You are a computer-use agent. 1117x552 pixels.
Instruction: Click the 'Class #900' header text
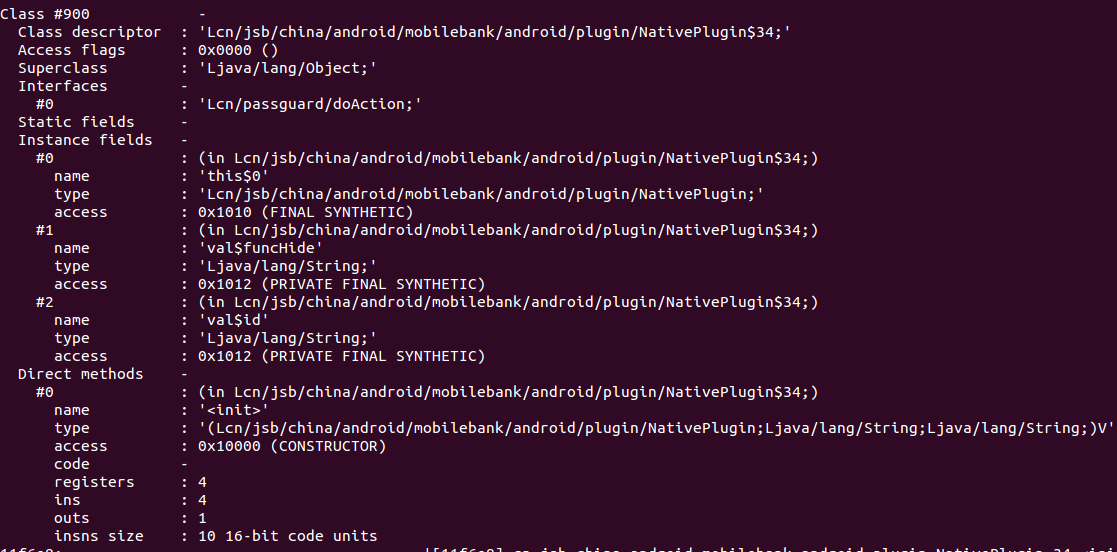[x=45, y=14]
